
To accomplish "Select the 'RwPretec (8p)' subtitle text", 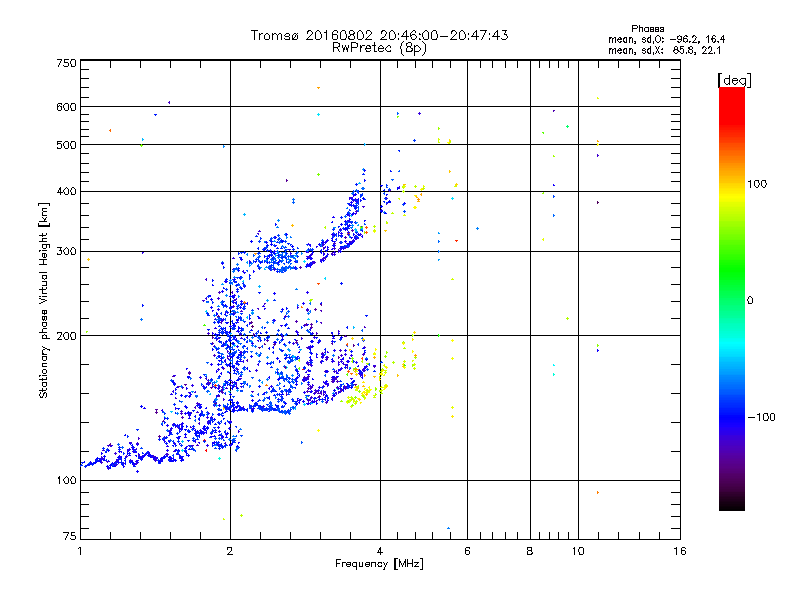I will 379,48.
